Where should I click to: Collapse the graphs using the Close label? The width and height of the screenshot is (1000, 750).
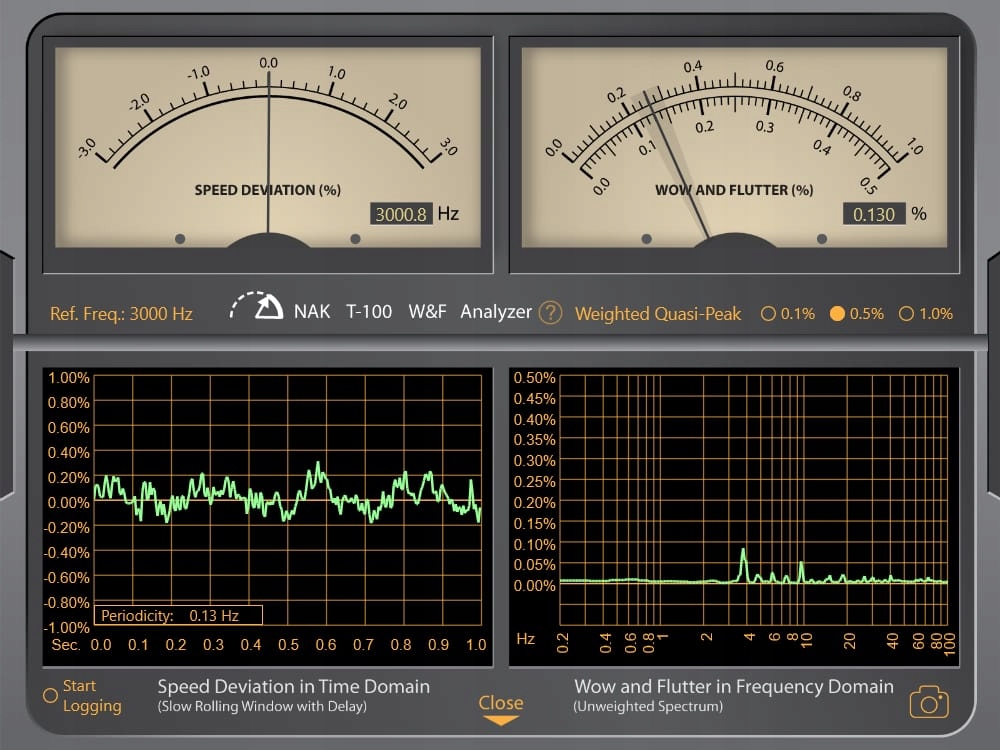[500, 702]
